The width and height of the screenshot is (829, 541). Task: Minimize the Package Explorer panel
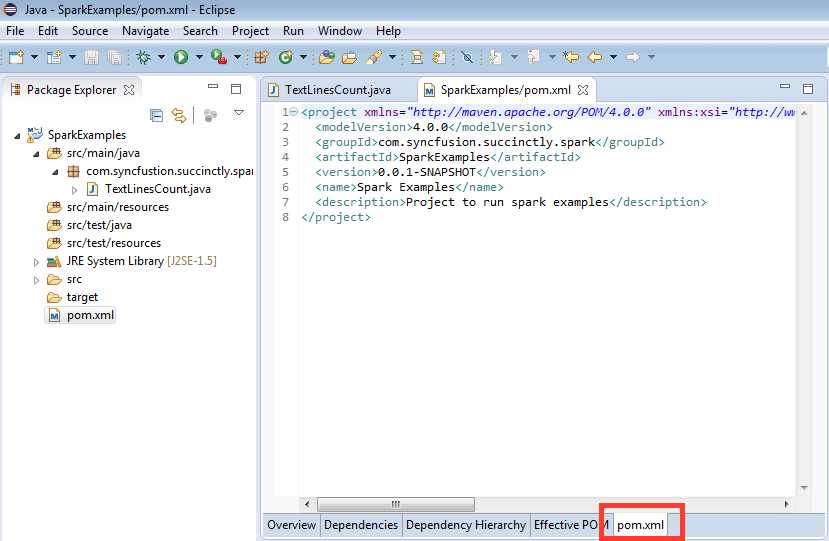[213, 86]
